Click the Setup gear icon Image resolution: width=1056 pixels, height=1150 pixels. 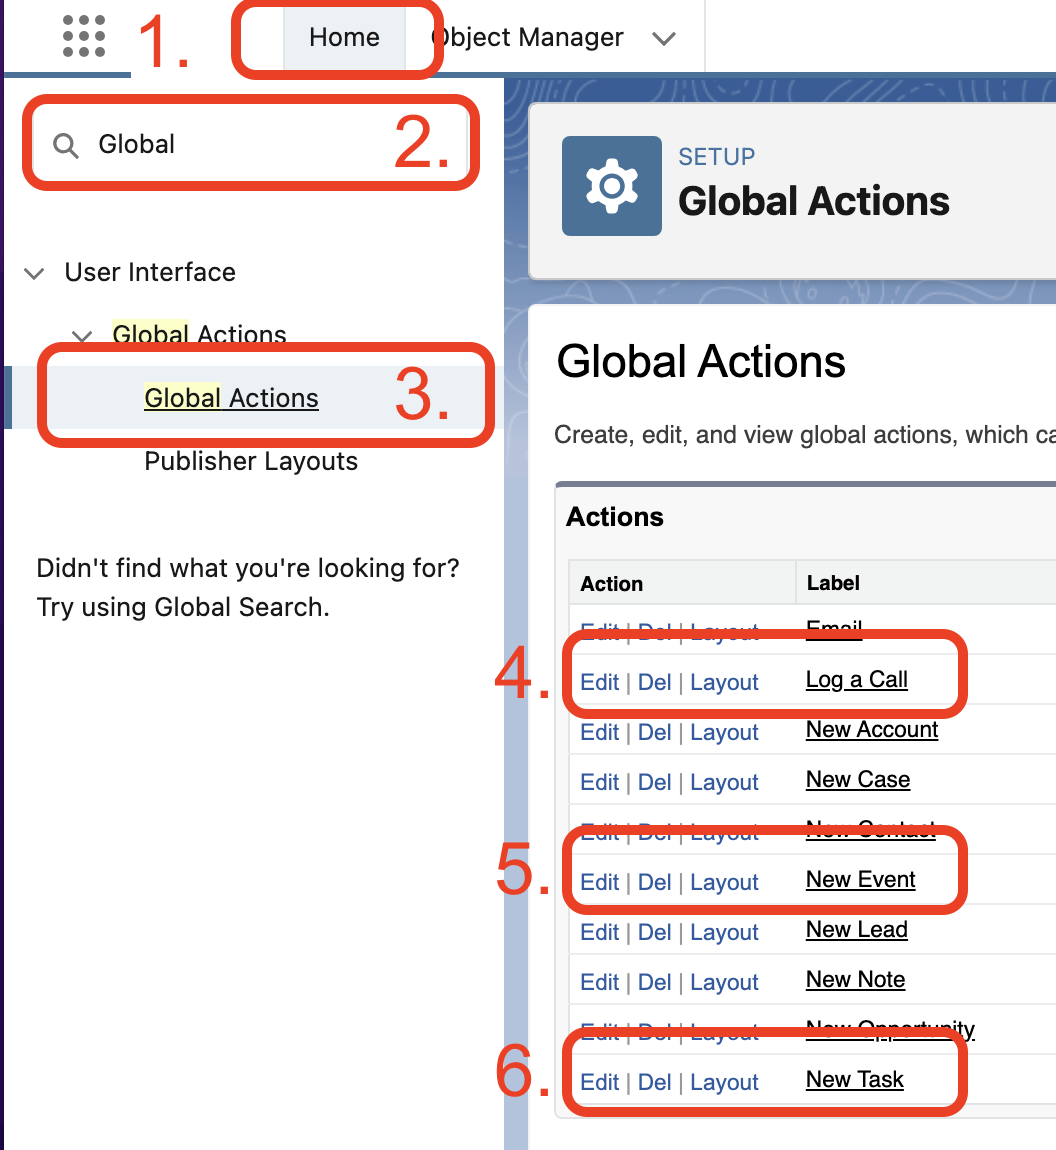click(612, 186)
